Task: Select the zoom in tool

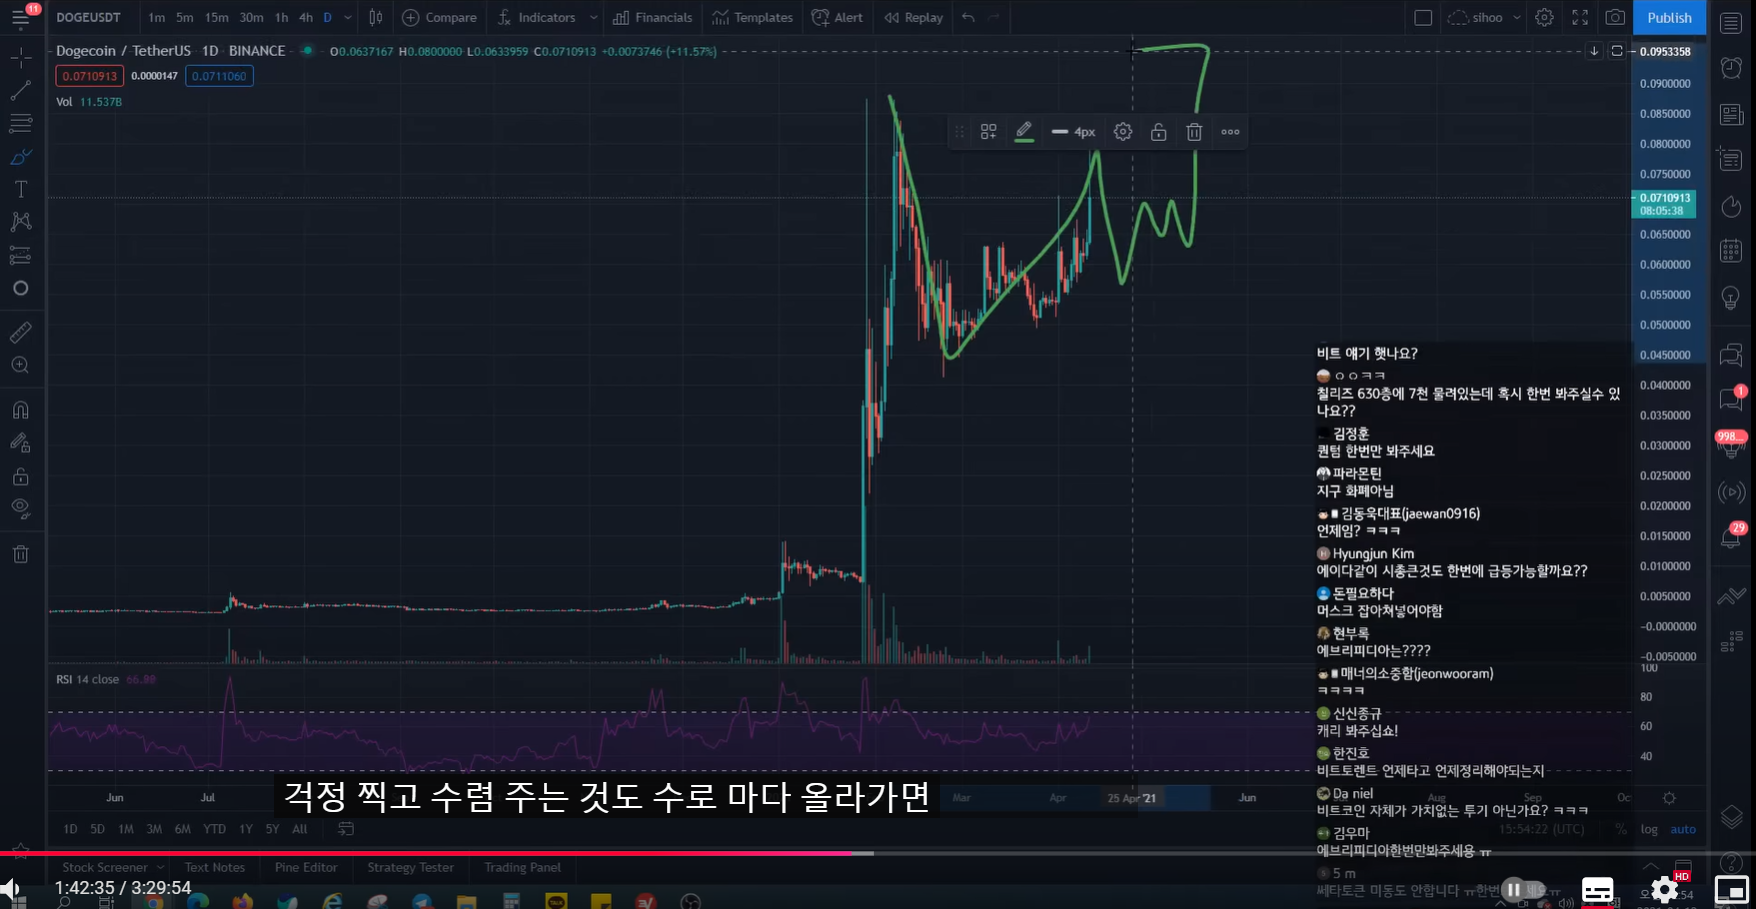Action: (x=20, y=365)
